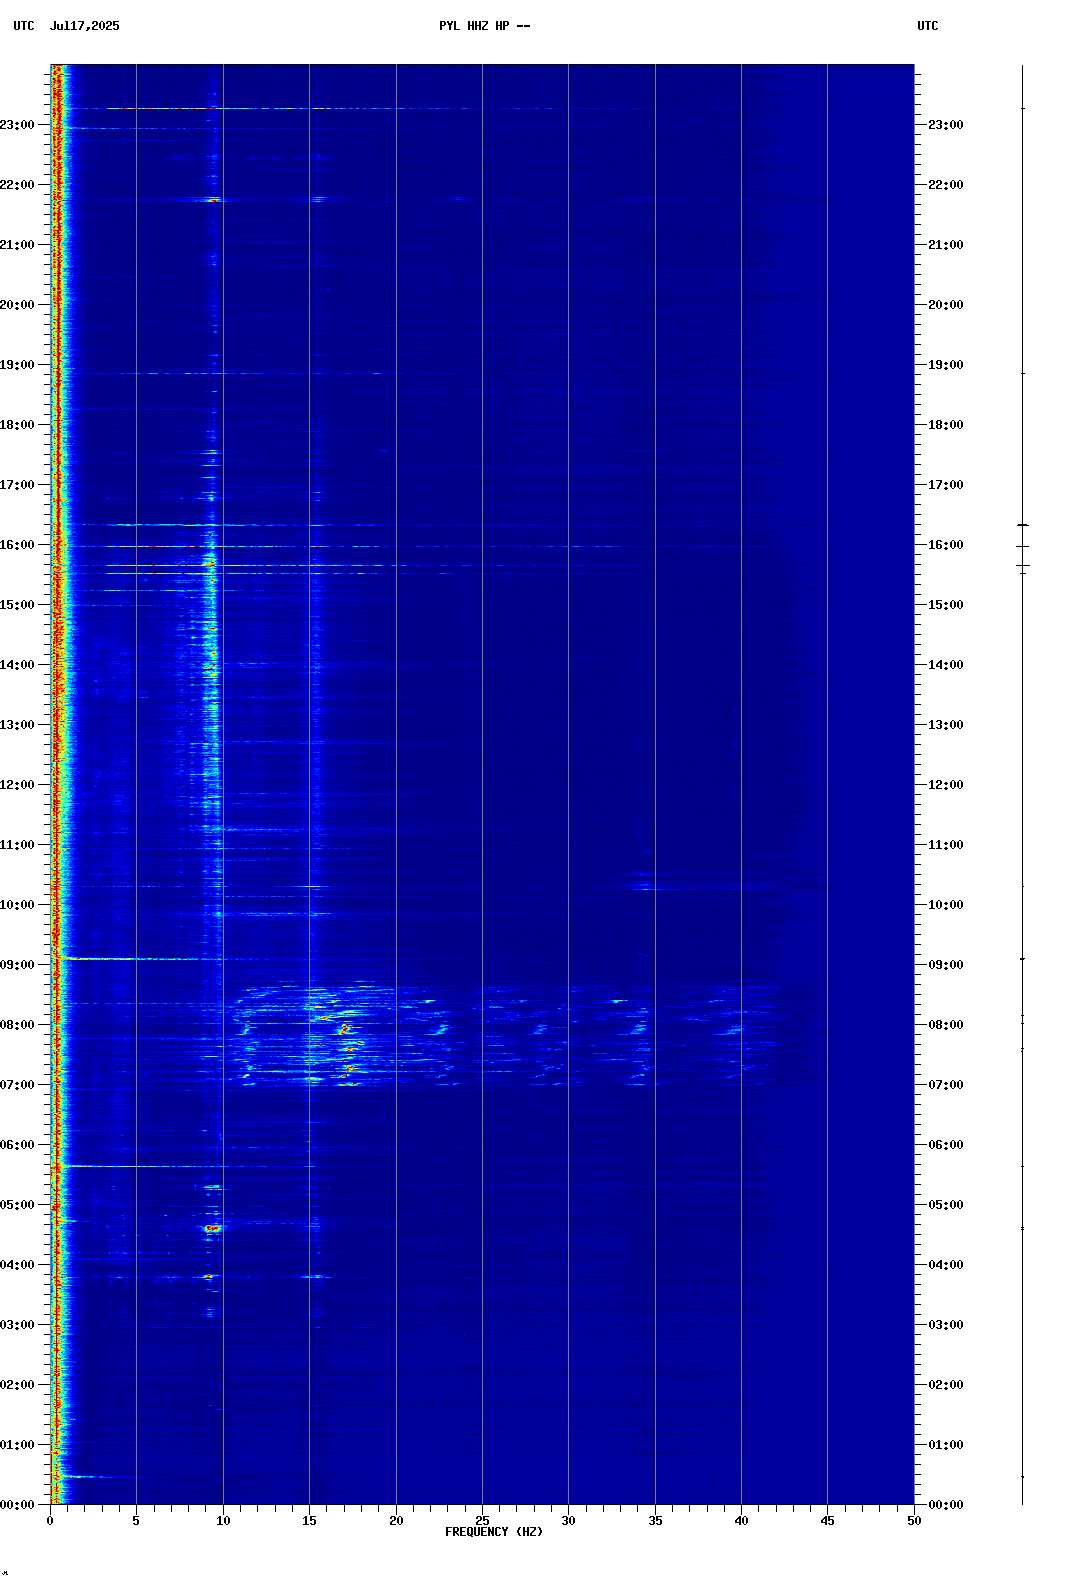Click the right-axis 00:00 time label

tap(946, 1505)
